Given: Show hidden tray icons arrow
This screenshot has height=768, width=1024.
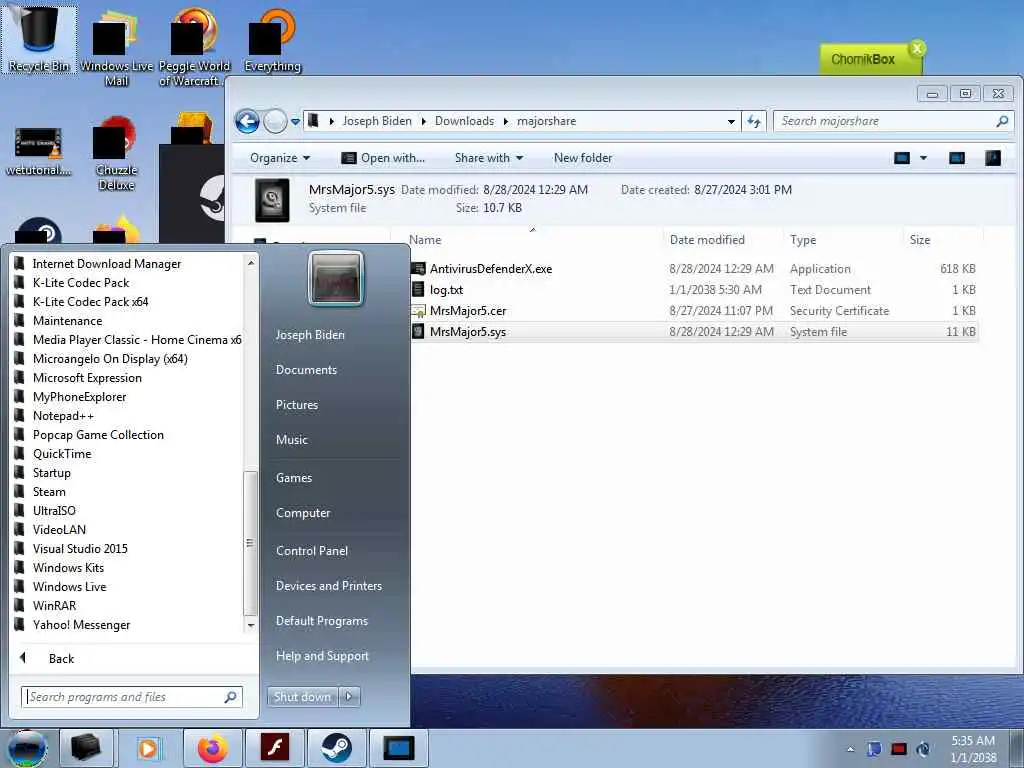Looking at the screenshot, I should pyautogui.click(x=850, y=749).
